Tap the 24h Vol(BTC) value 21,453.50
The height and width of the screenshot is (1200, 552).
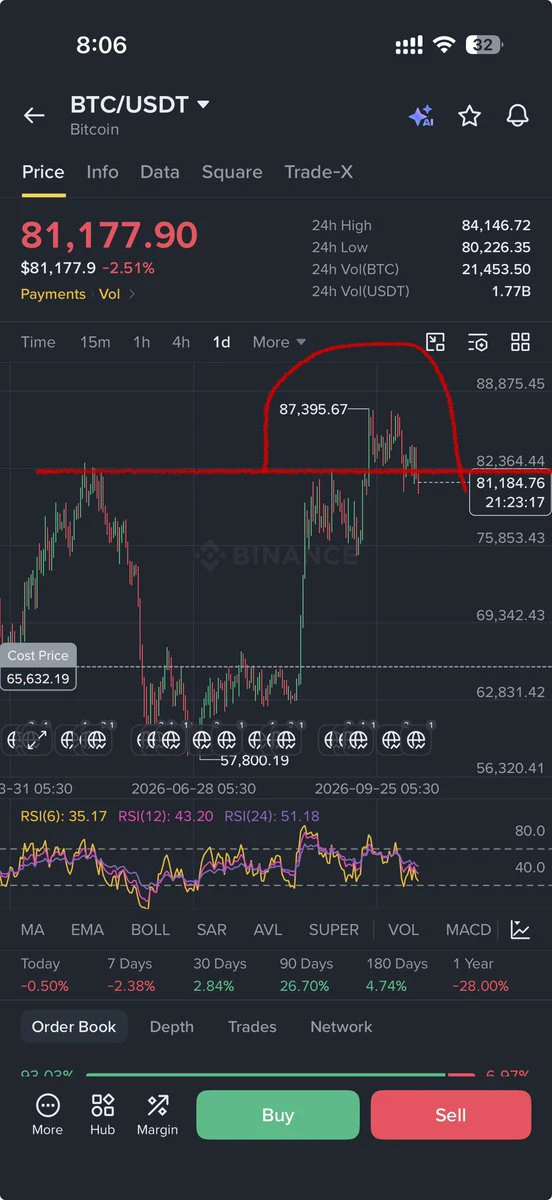tap(496, 270)
